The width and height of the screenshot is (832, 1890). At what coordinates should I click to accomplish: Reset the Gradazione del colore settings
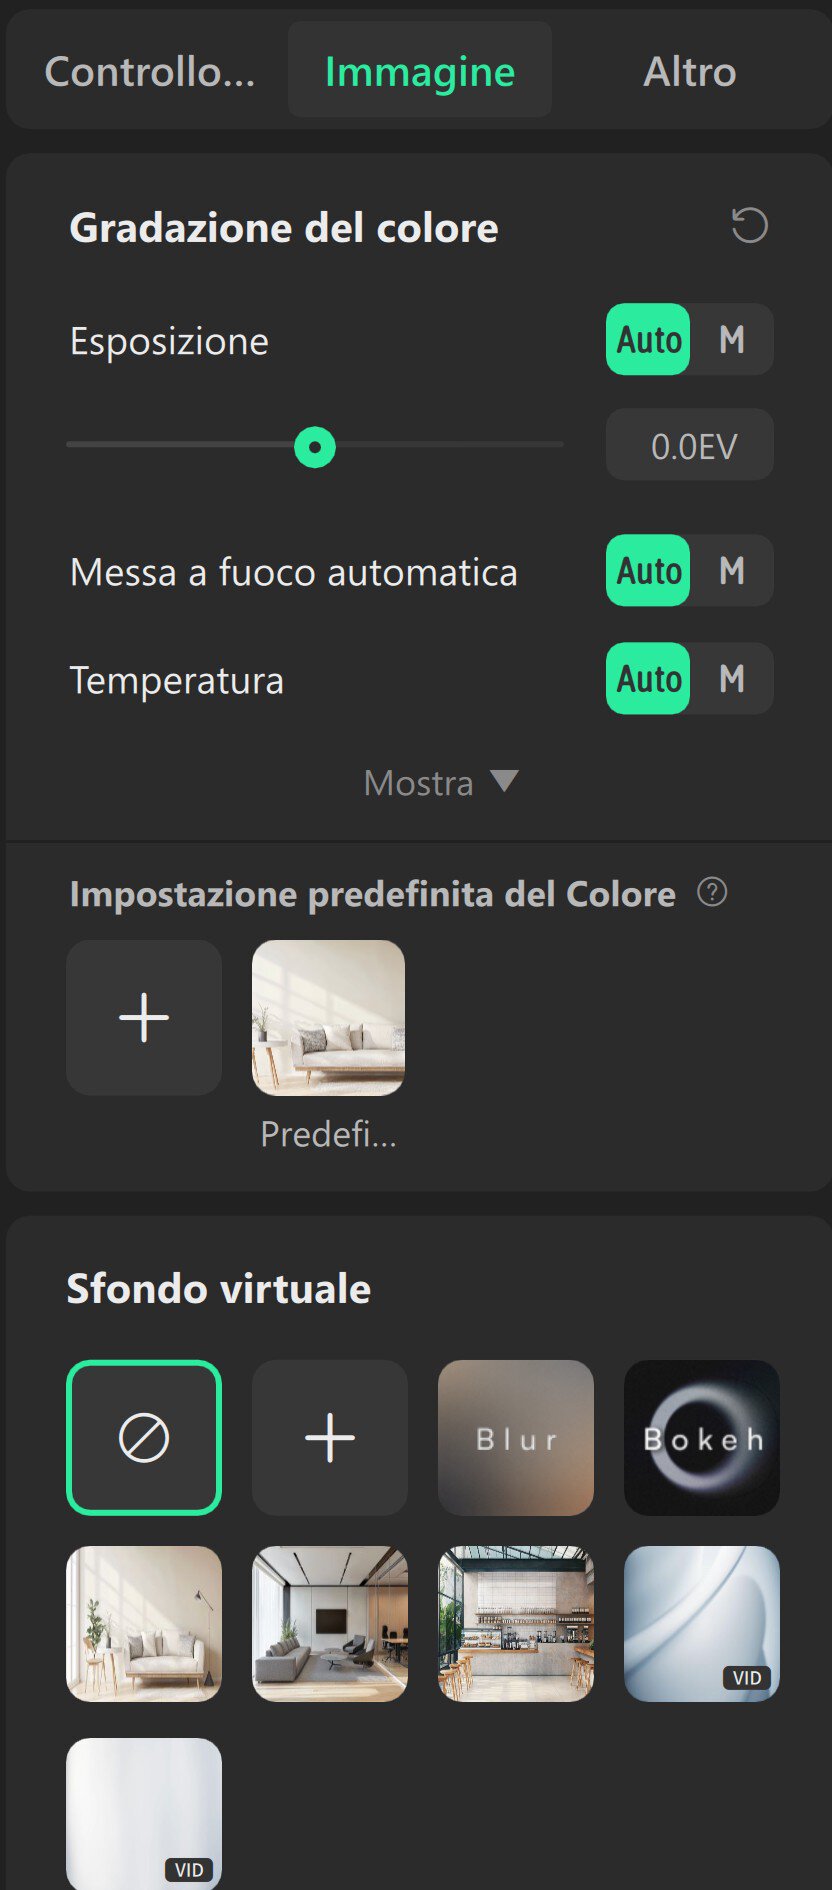[749, 226]
